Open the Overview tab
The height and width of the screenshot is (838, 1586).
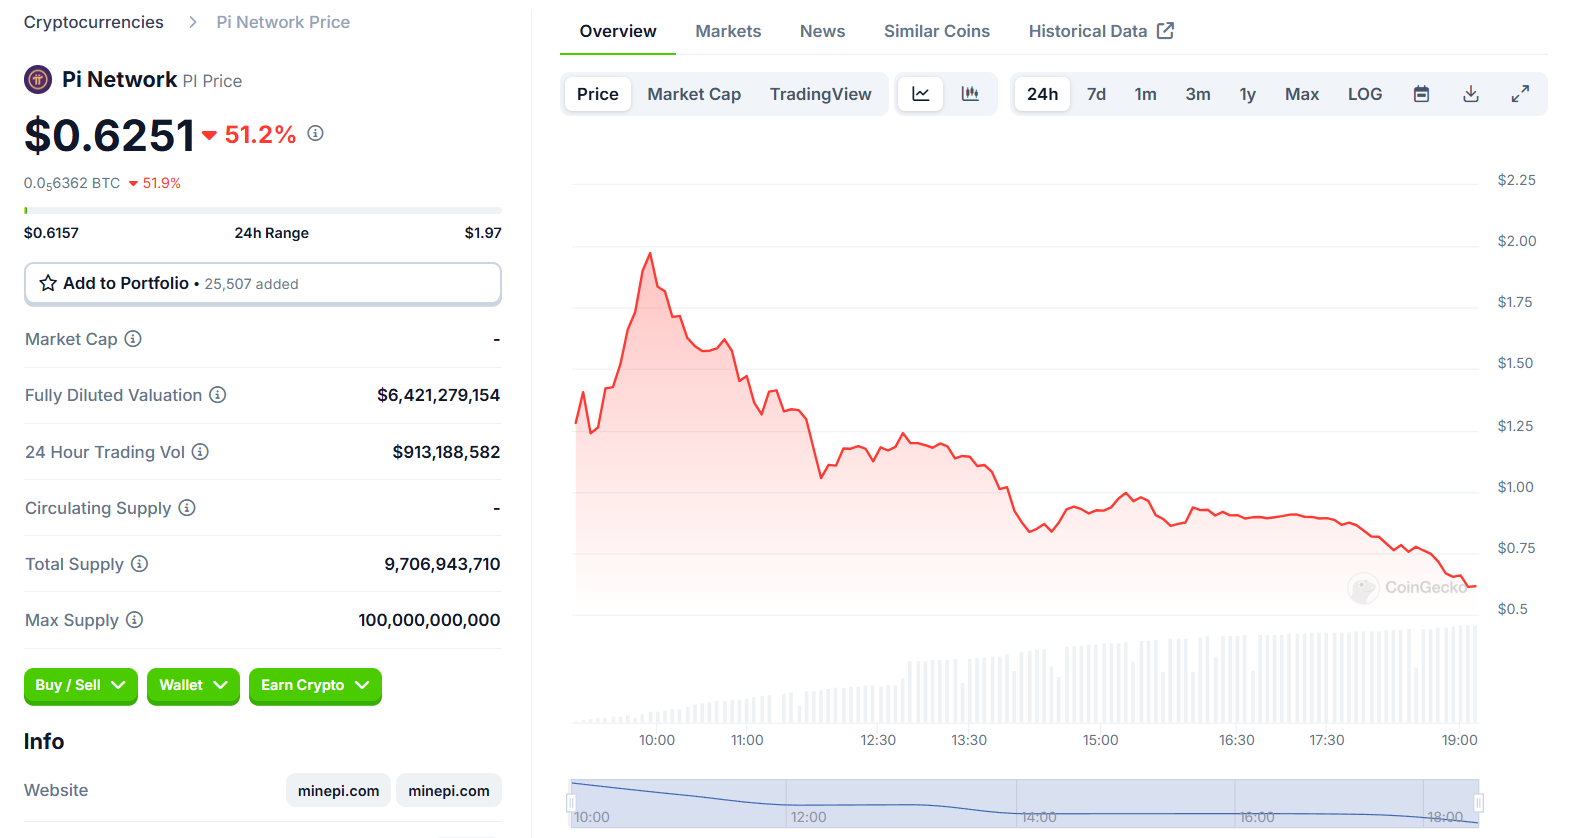click(x=618, y=31)
